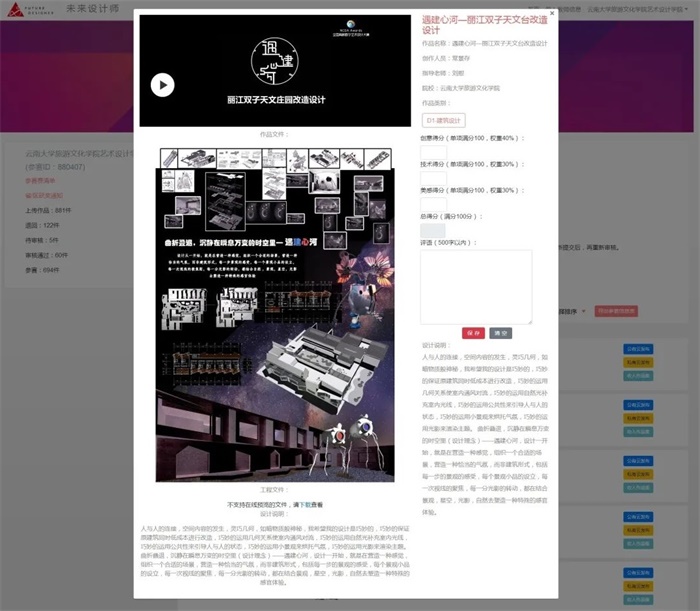700x611 pixels.
Task: Close the artwork review dialog
Action: [552, 13]
